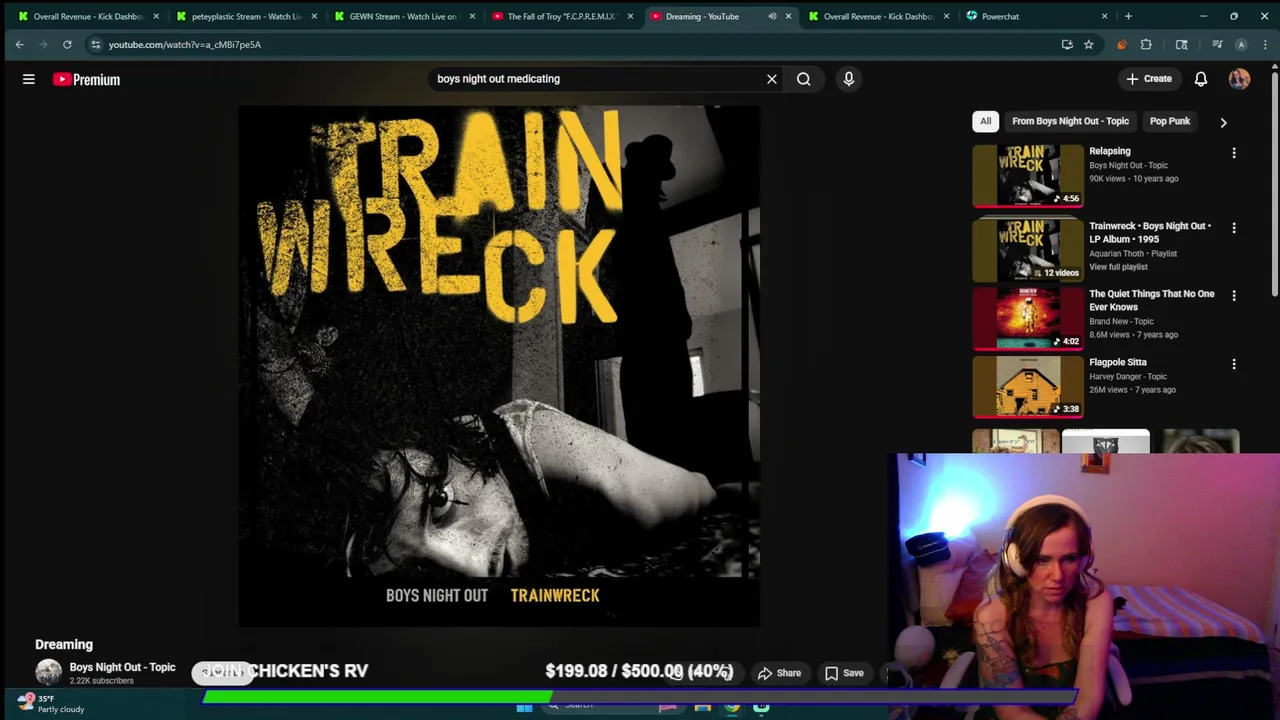Close the peteyplastic Stream tab

[x=313, y=16]
